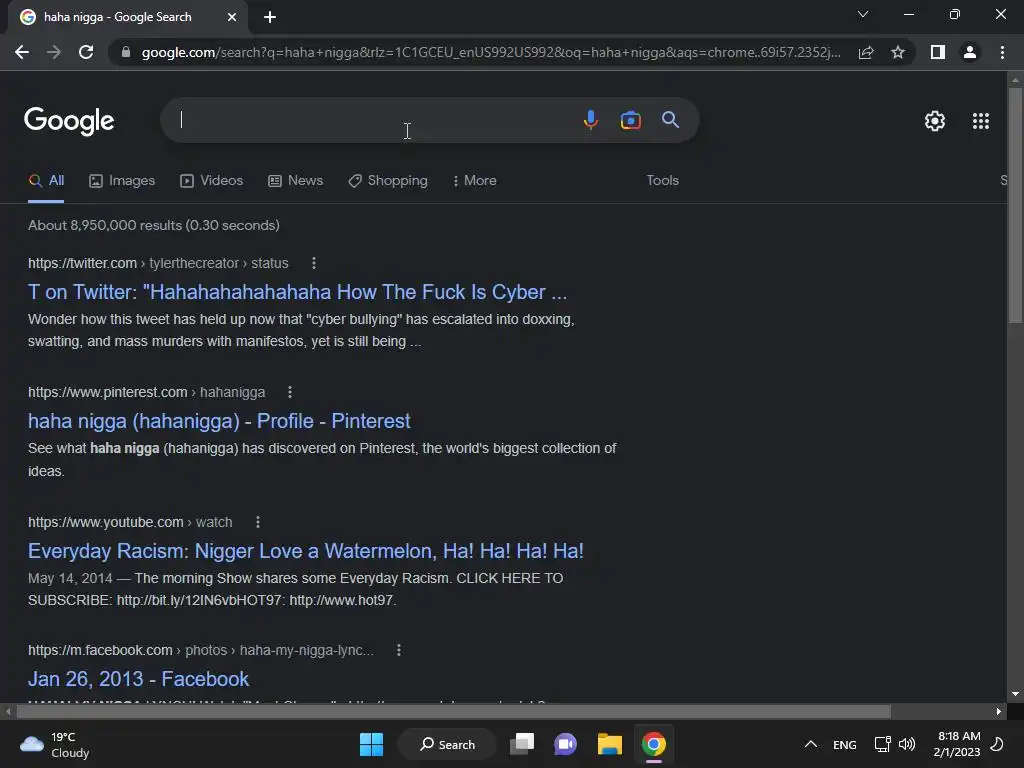Open options menu for pinterest.com result

290,392
